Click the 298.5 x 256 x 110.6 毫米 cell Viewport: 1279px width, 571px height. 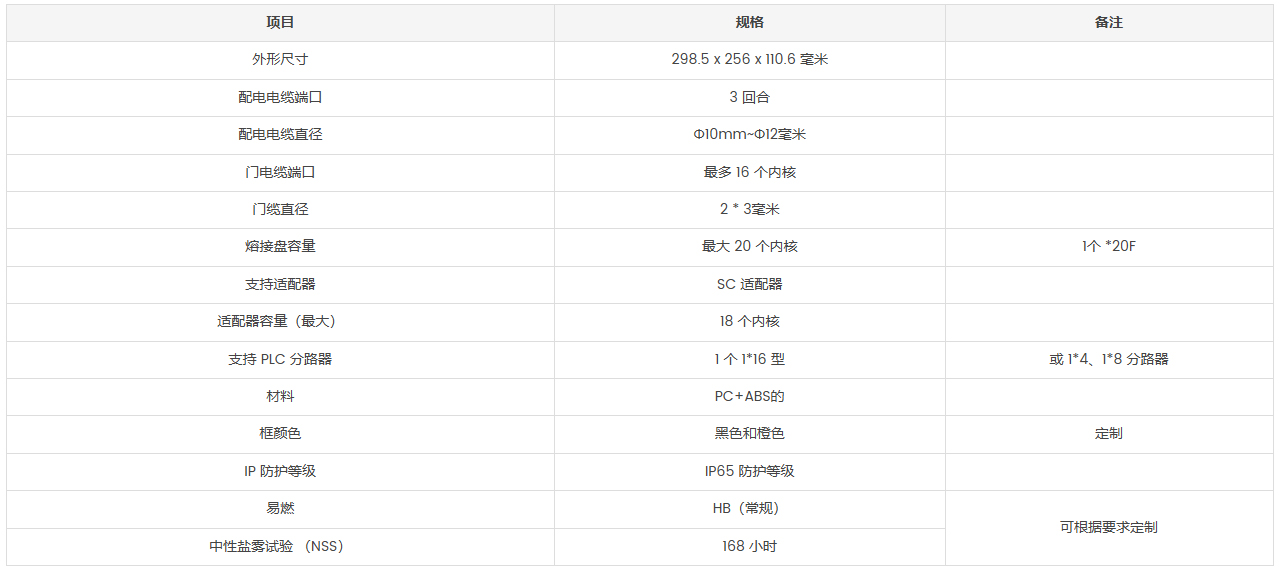tap(749, 60)
